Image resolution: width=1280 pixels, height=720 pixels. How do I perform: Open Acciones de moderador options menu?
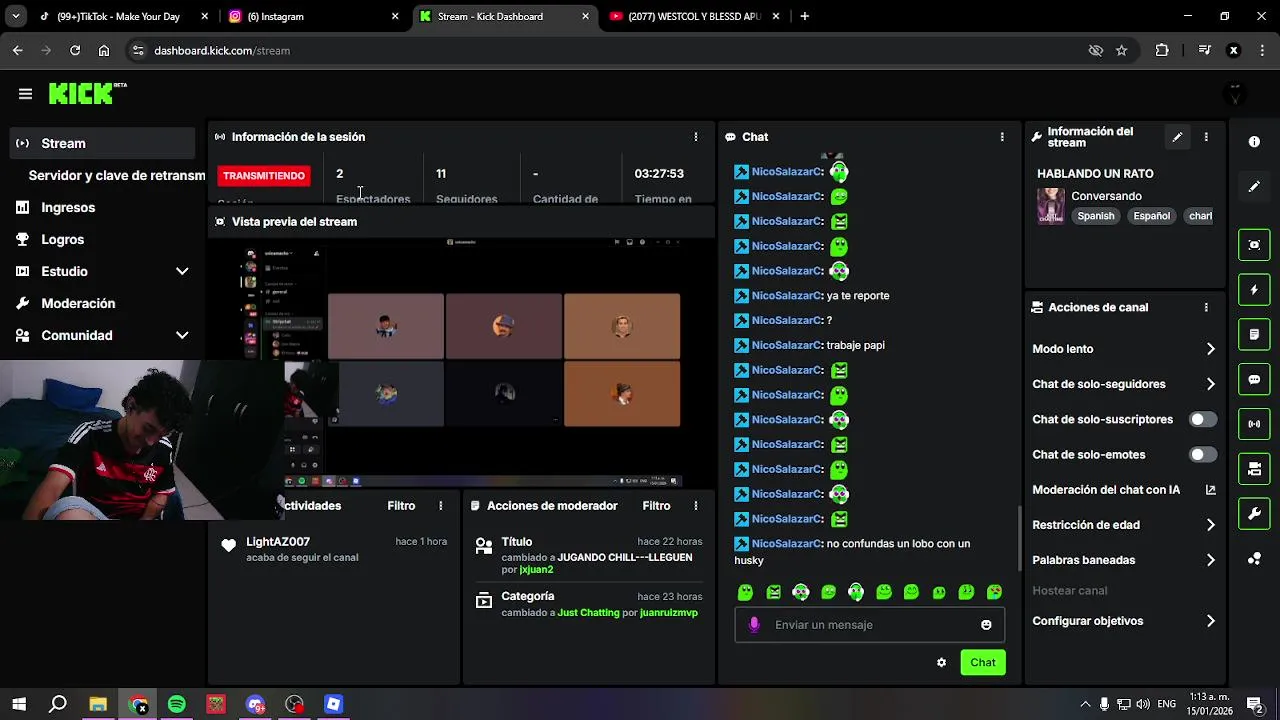coord(696,506)
